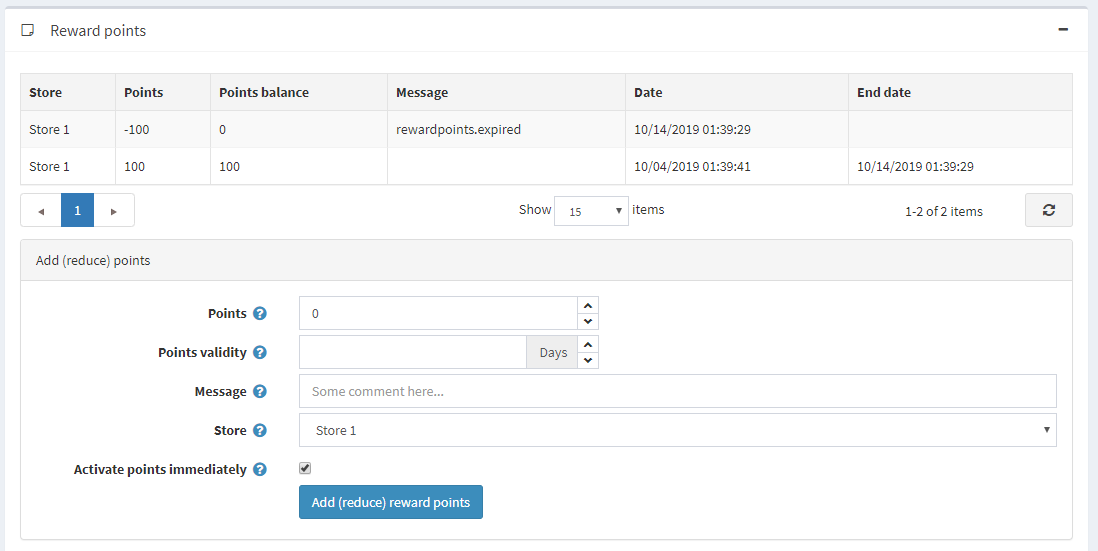Click help icon for Activate points immediately

click(260, 470)
